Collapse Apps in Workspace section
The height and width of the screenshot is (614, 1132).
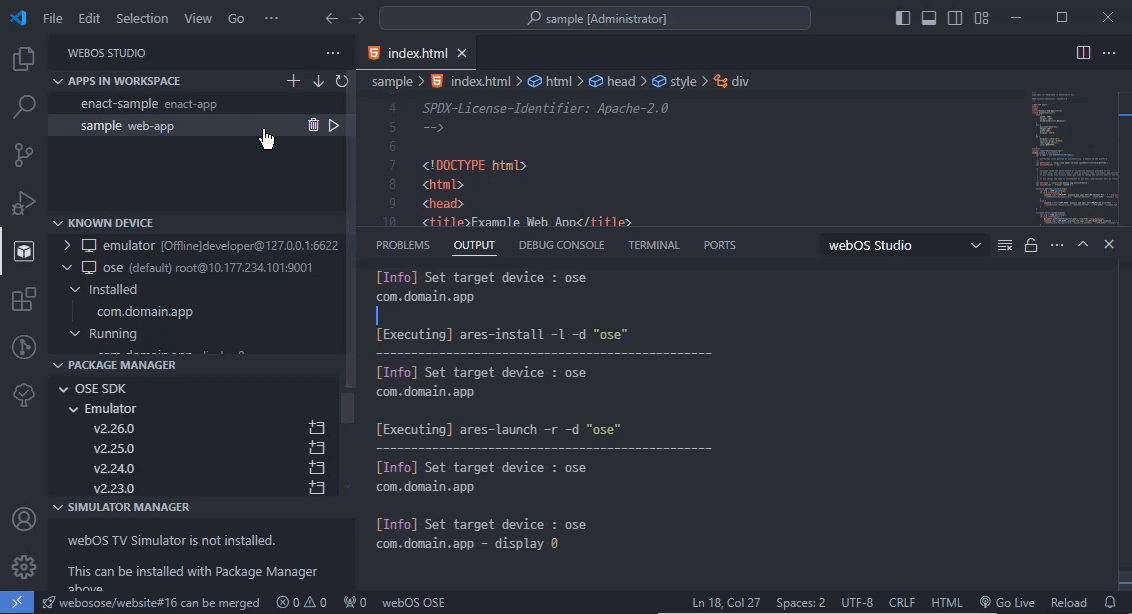pos(58,81)
